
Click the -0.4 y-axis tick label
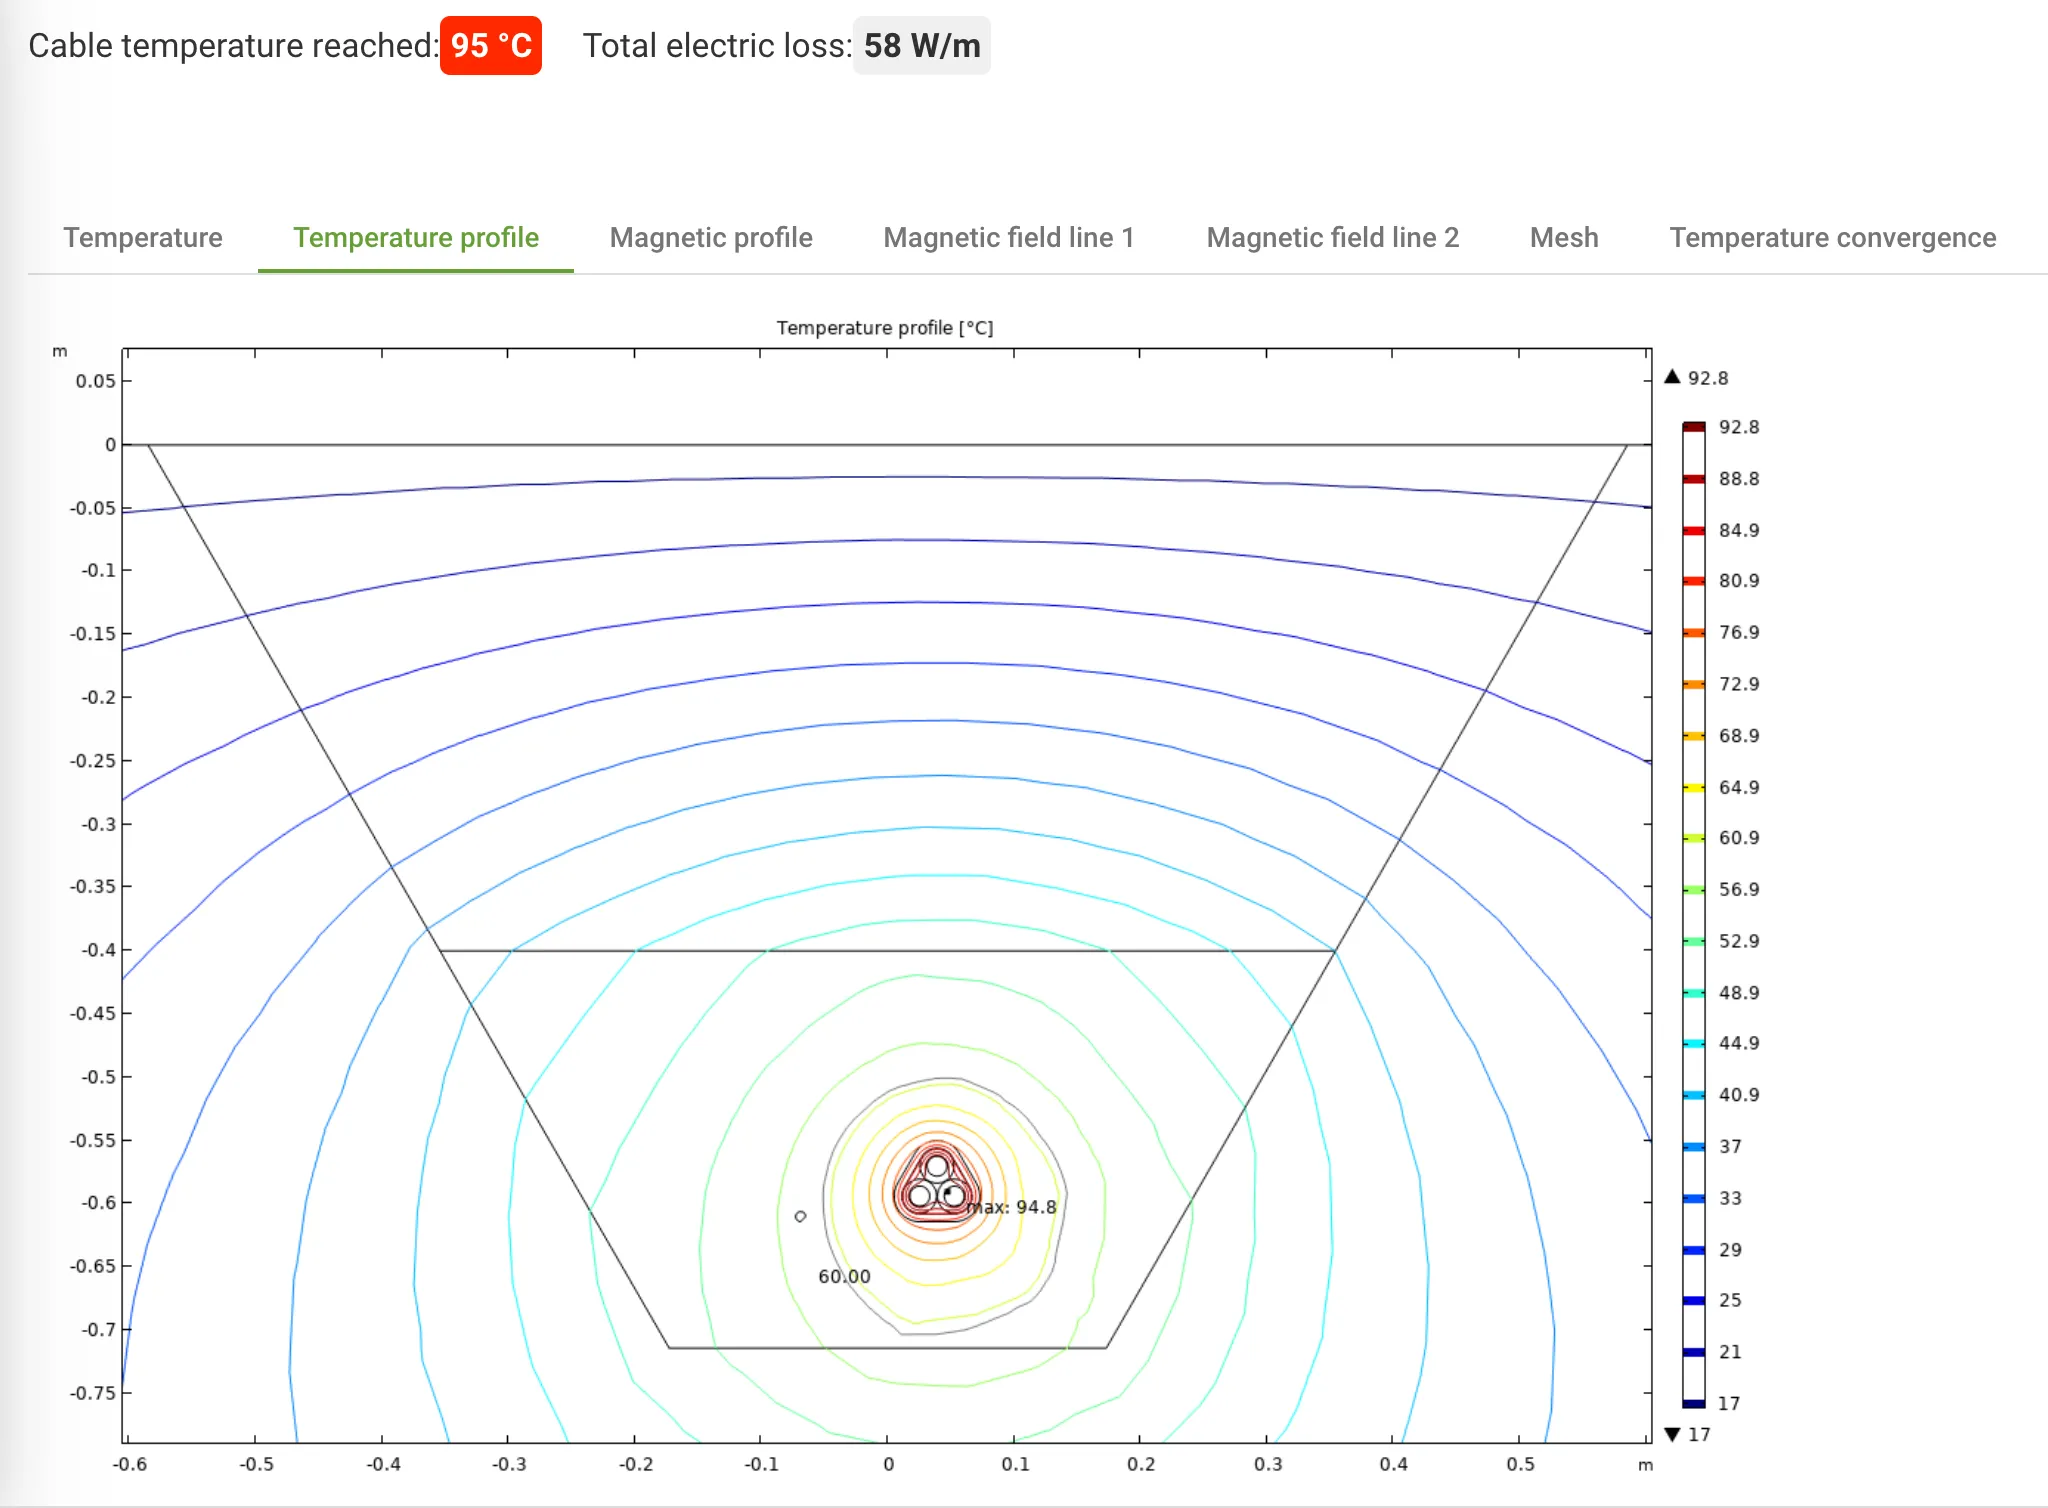[x=98, y=950]
